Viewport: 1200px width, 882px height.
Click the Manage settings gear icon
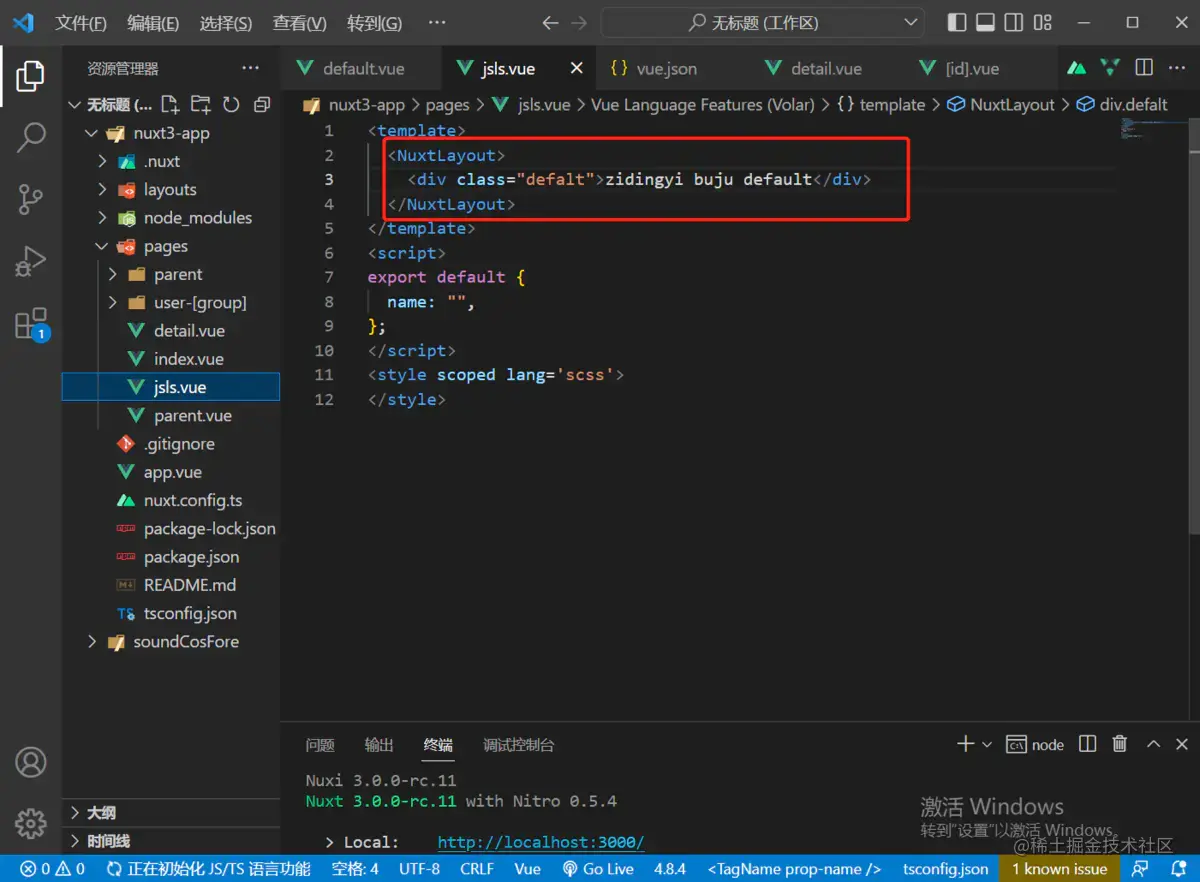click(x=31, y=823)
